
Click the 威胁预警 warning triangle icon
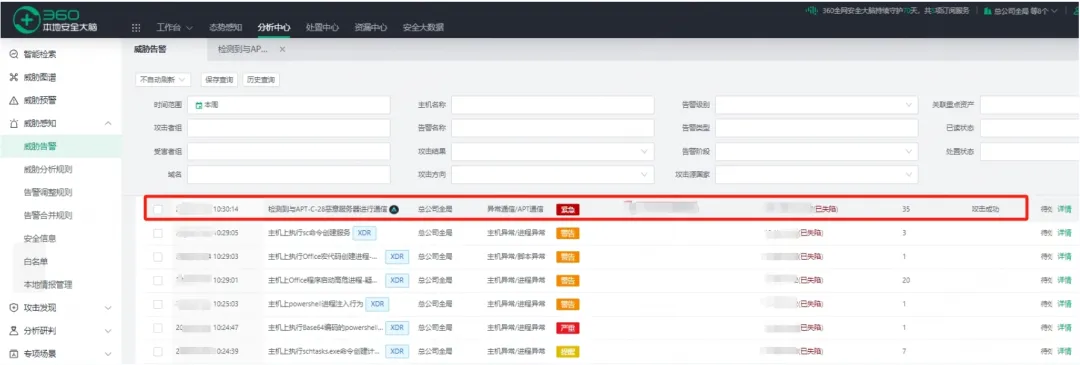point(13,101)
